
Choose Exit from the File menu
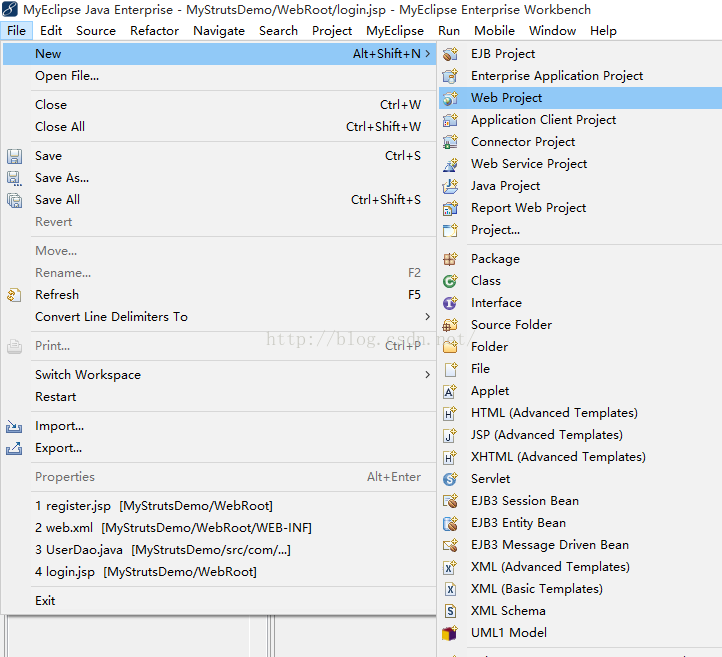coord(219,601)
